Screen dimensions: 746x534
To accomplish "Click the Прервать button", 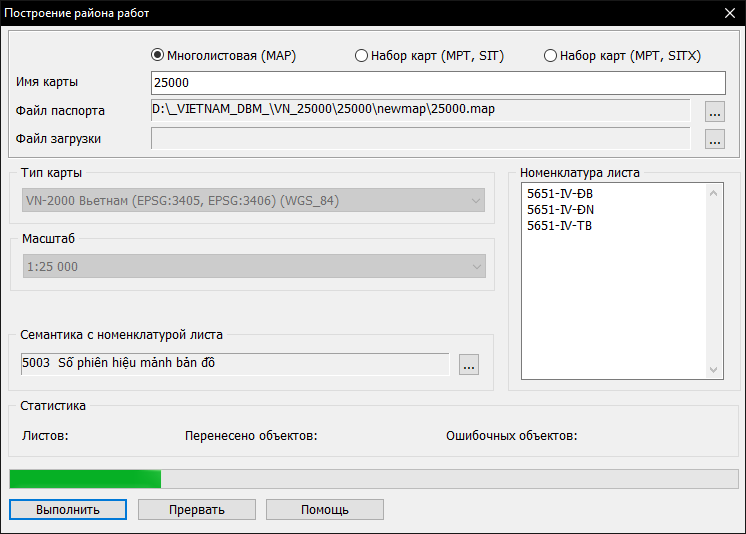I will [x=196, y=509].
